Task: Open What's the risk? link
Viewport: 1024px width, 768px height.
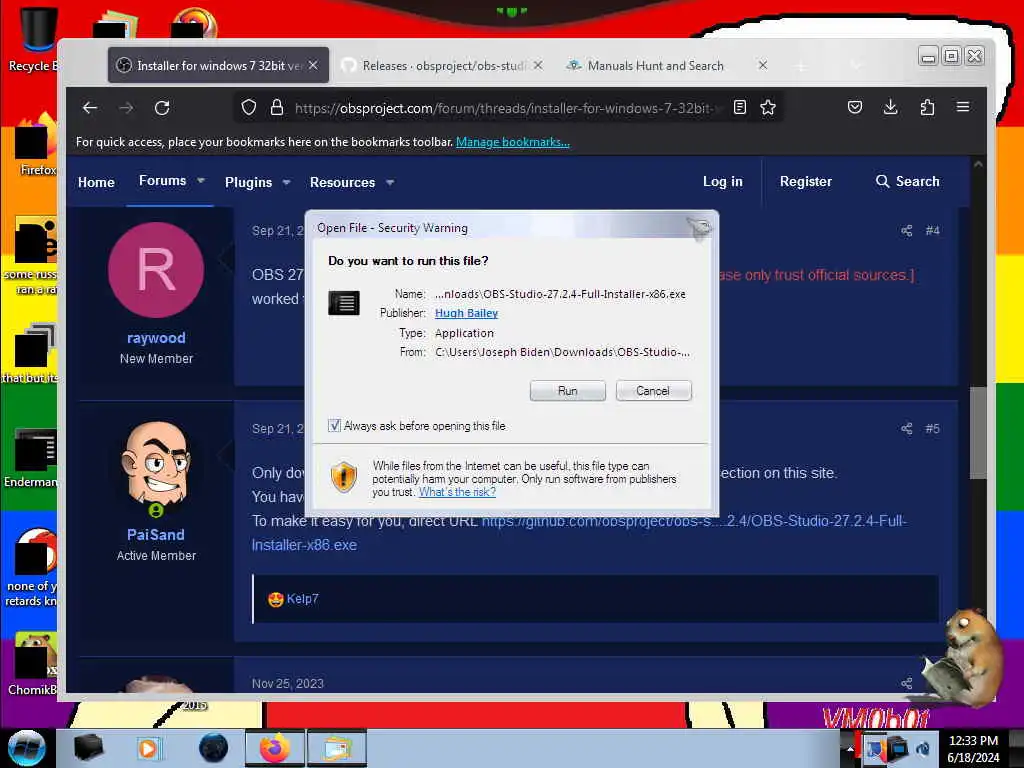Action: 457,492
